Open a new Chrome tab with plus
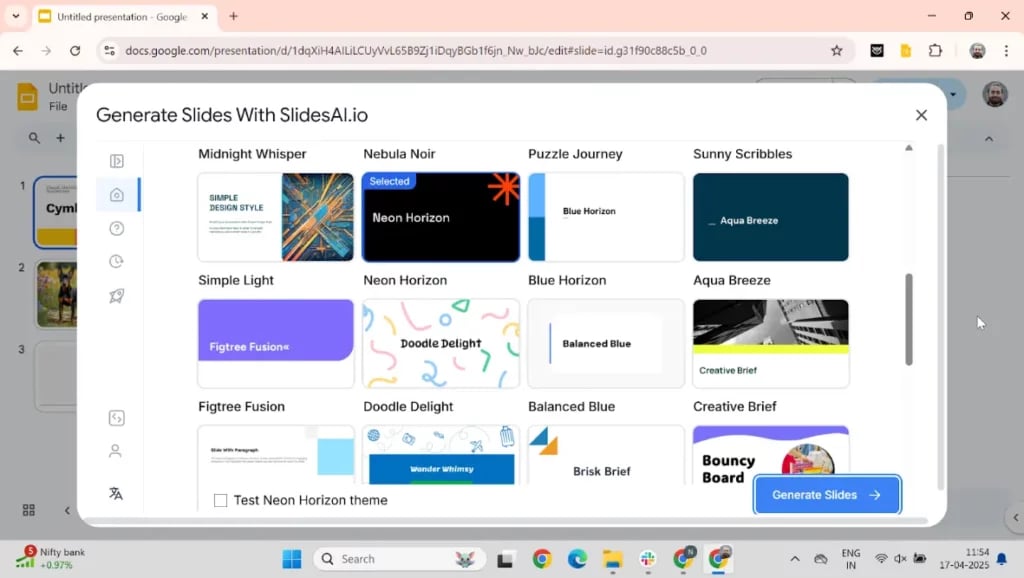 [234, 16]
